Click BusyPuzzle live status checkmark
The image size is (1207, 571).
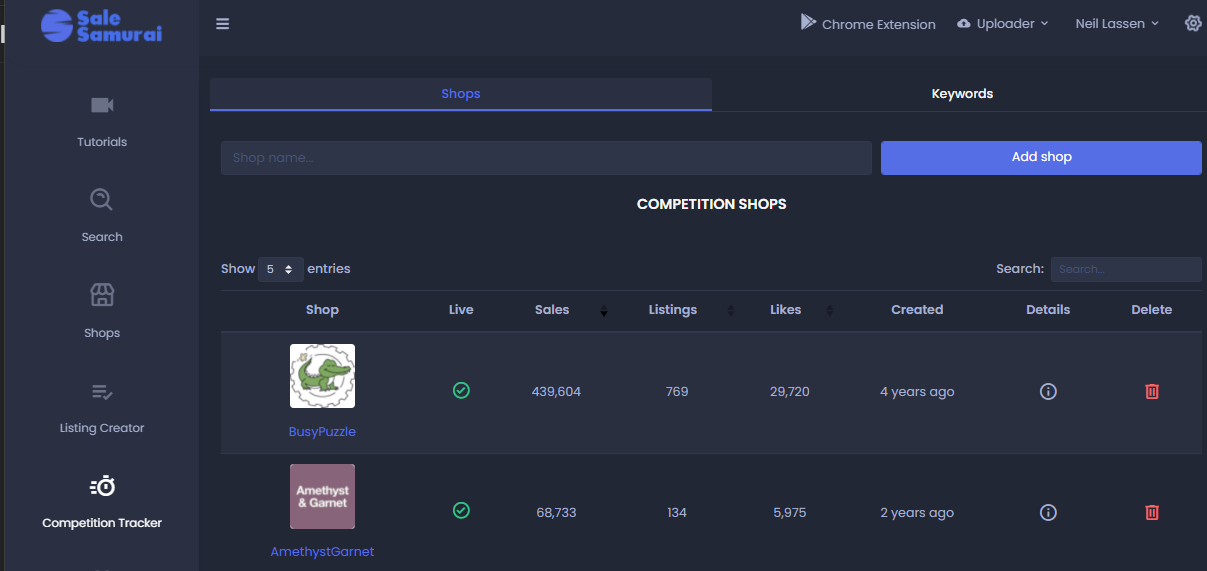(461, 391)
